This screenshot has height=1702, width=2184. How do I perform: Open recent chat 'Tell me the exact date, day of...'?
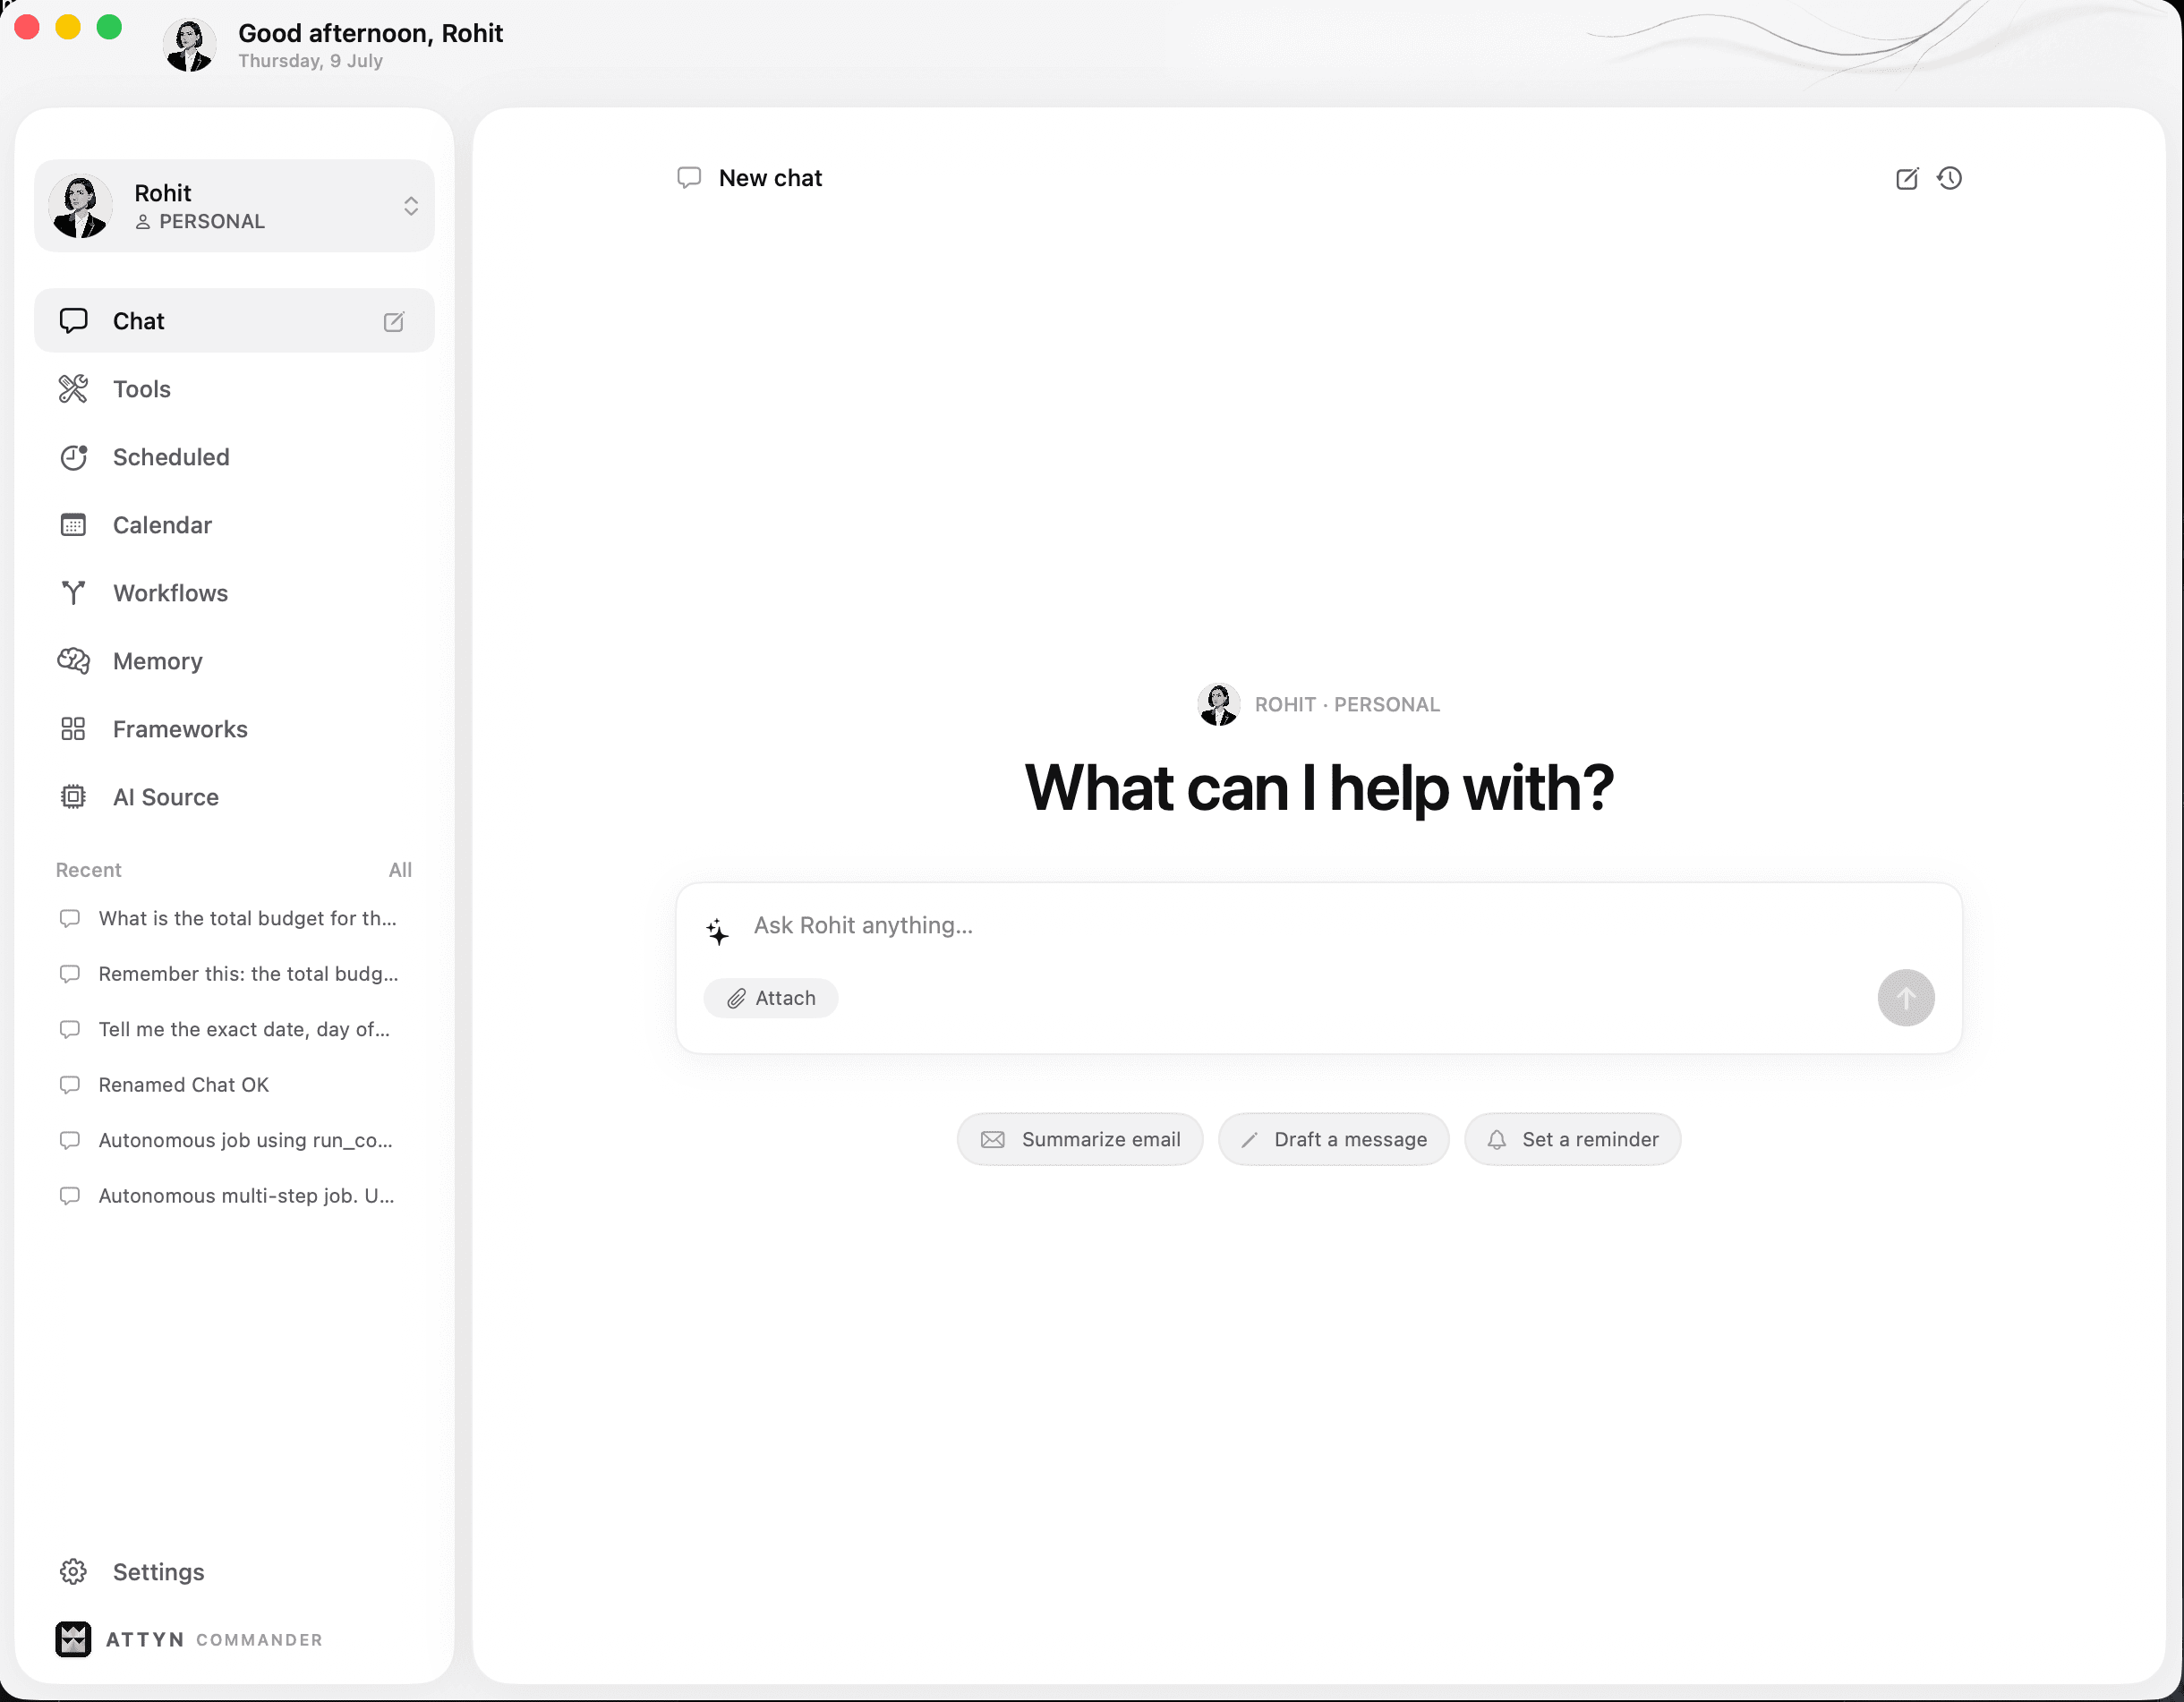click(x=234, y=1029)
